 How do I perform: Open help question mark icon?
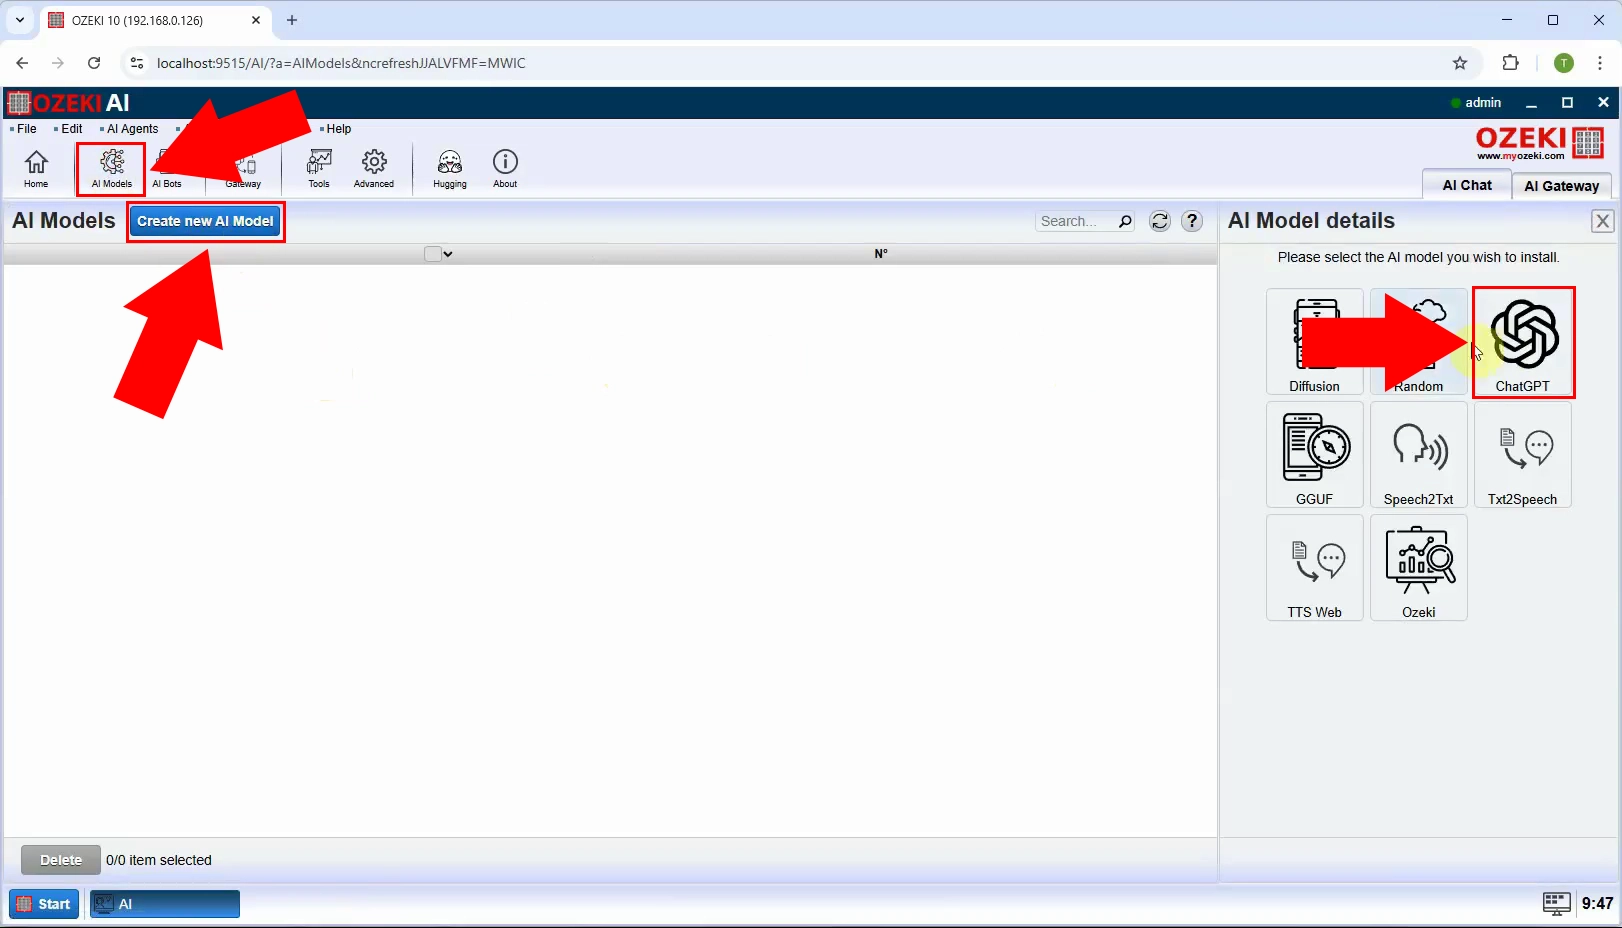click(1192, 221)
